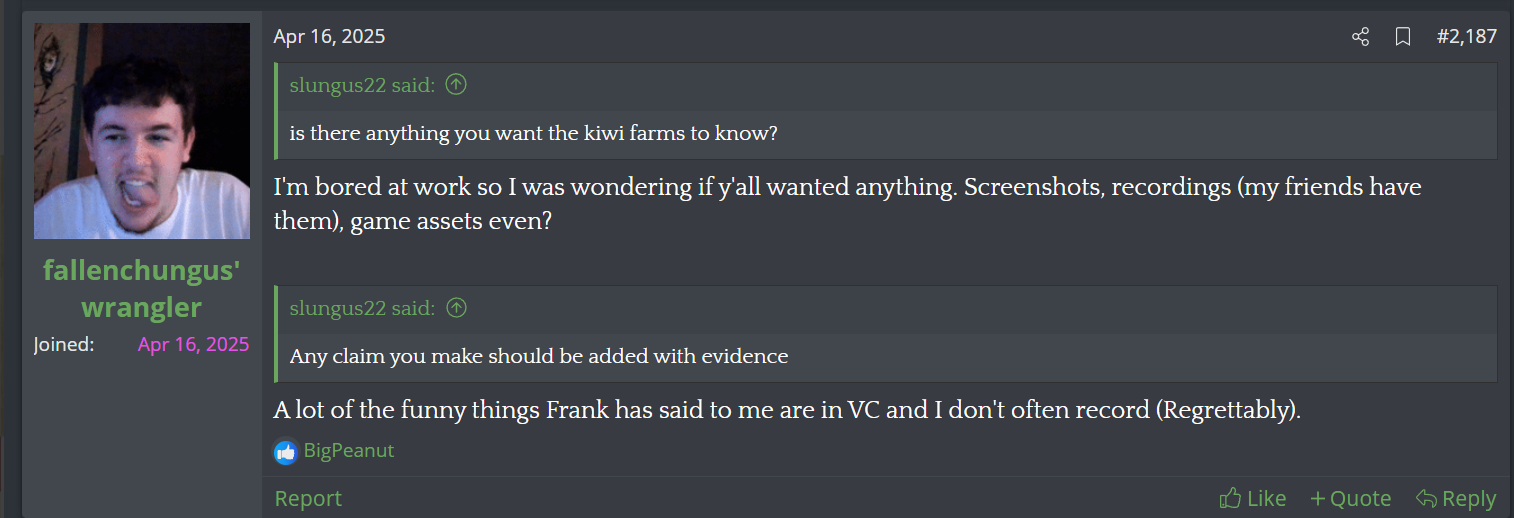Bookmark this post with the bookmark icon
1514x518 pixels.
click(1403, 37)
